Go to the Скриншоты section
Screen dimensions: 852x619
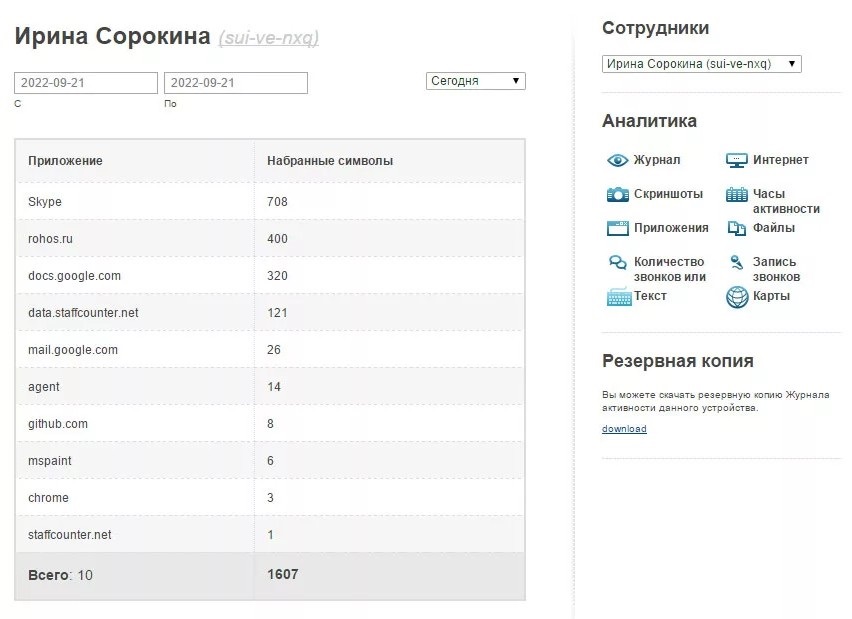tap(668, 194)
